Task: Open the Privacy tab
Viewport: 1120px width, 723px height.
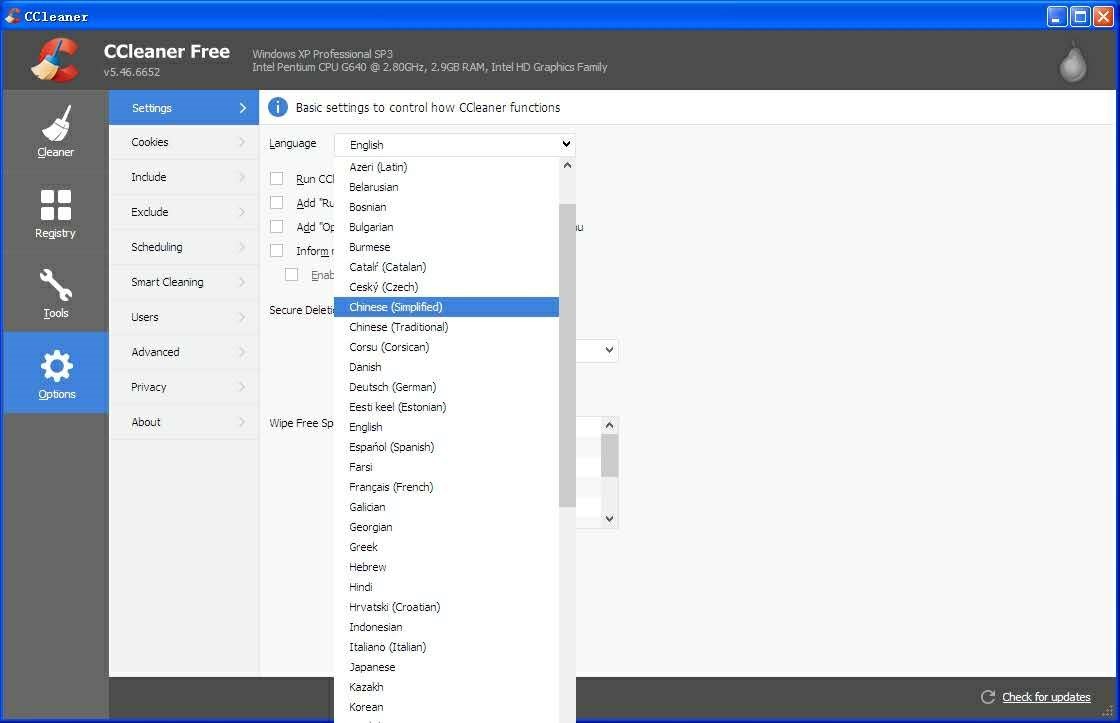Action: [x=184, y=387]
